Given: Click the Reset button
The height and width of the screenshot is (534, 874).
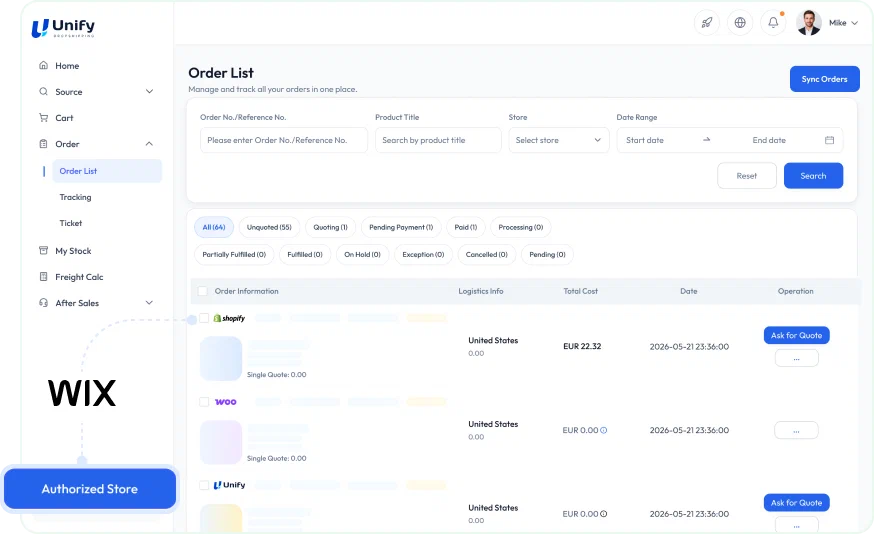Looking at the screenshot, I should (x=746, y=176).
